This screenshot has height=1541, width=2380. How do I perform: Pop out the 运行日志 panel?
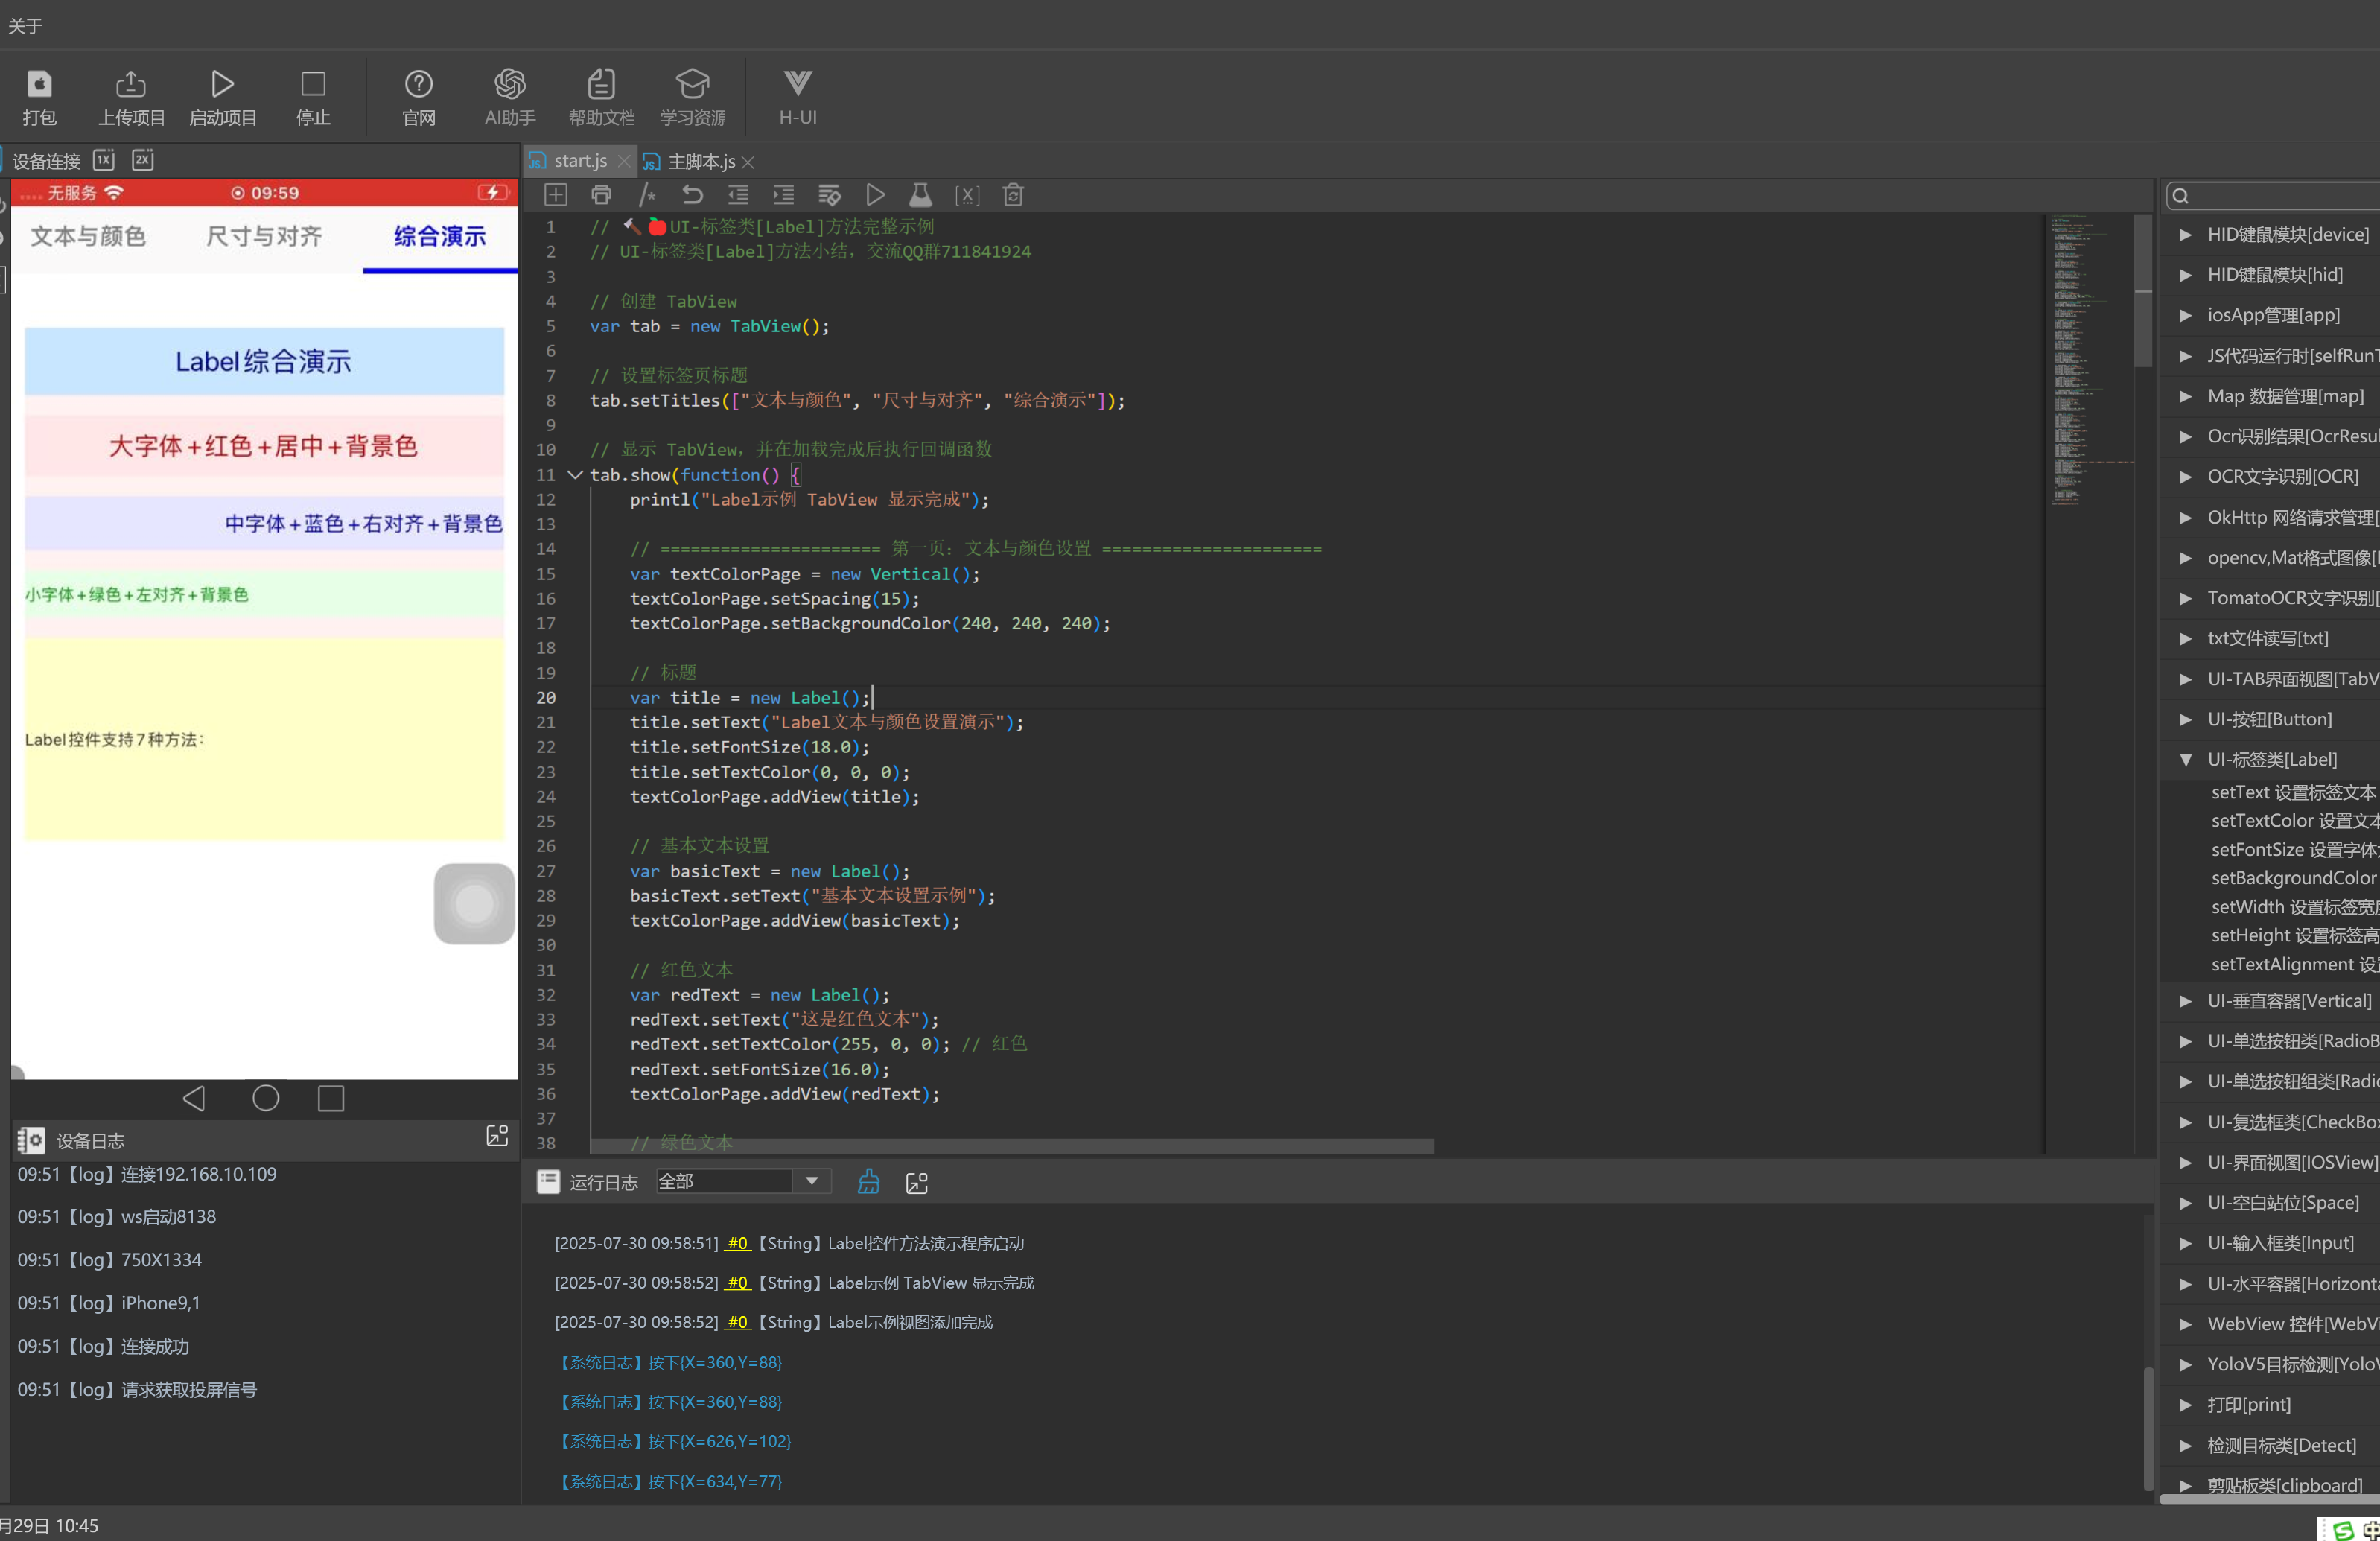(x=916, y=1183)
